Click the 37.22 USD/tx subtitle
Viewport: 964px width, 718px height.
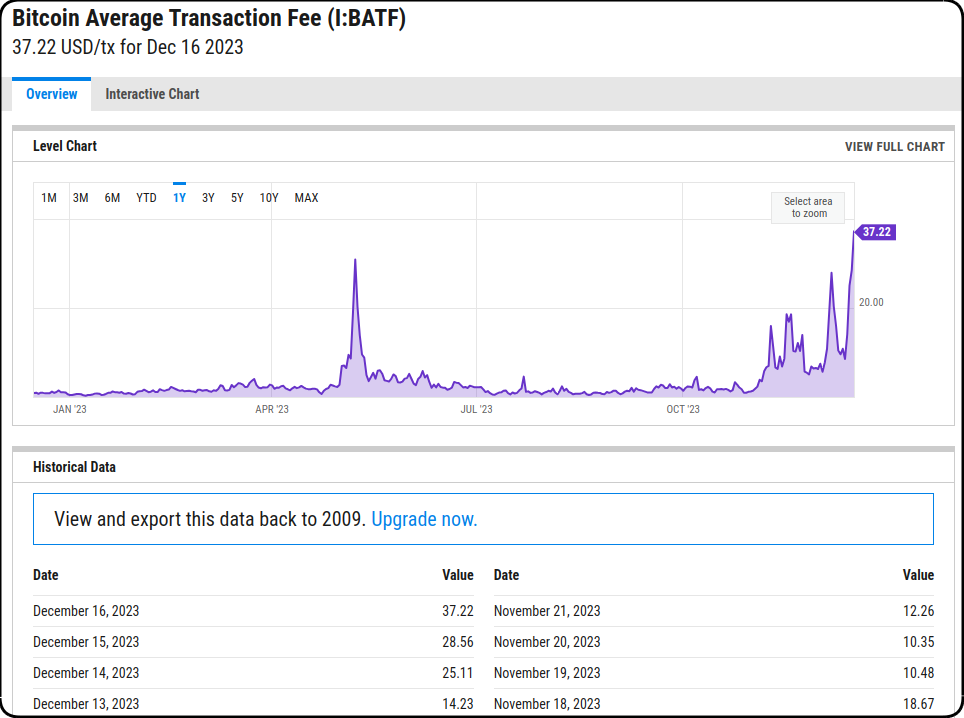click(x=128, y=47)
